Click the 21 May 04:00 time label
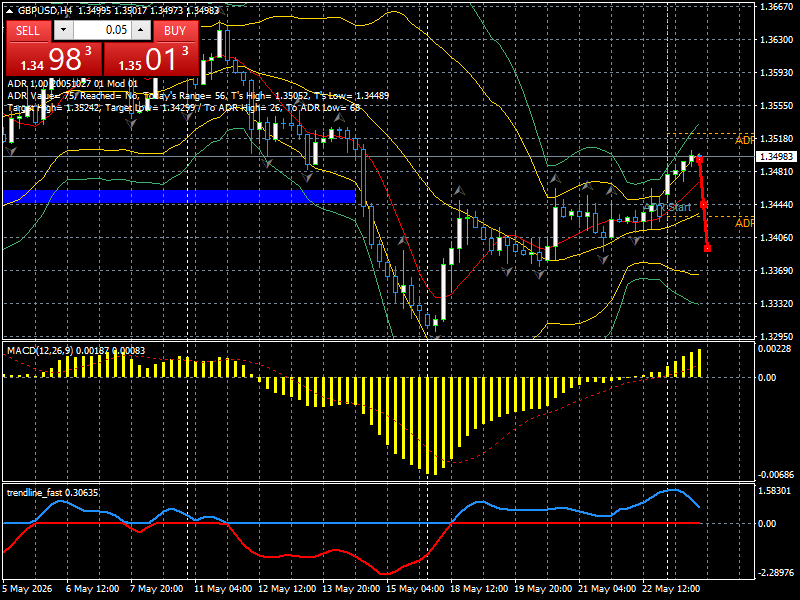 (x=607, y=589)
